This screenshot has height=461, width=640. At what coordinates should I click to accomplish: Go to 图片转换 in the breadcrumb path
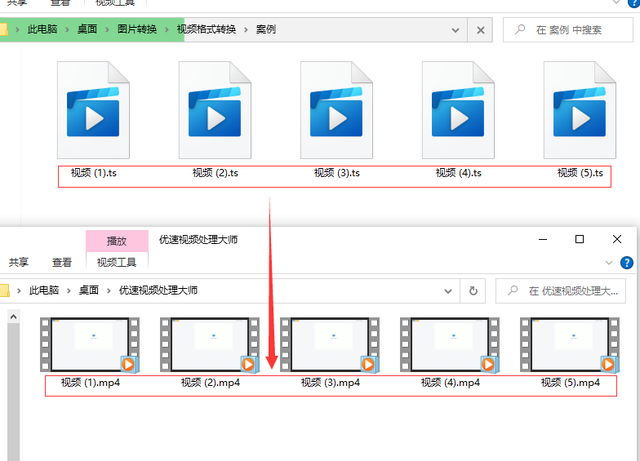pyautogui.click(x=140, y=29)
